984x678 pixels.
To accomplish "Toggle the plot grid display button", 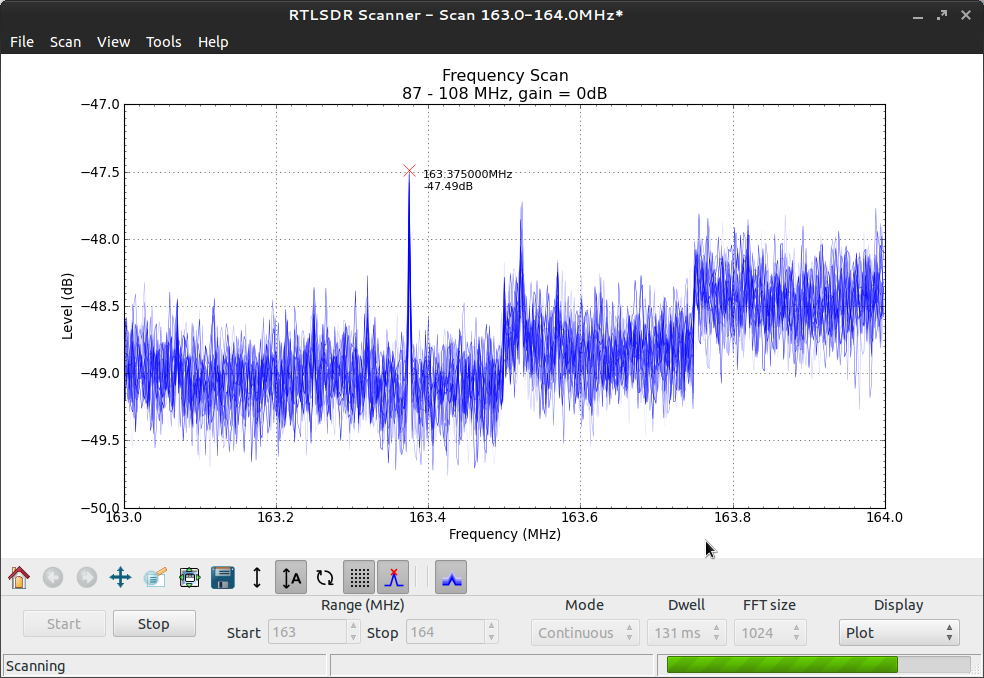I will [360, 577].
